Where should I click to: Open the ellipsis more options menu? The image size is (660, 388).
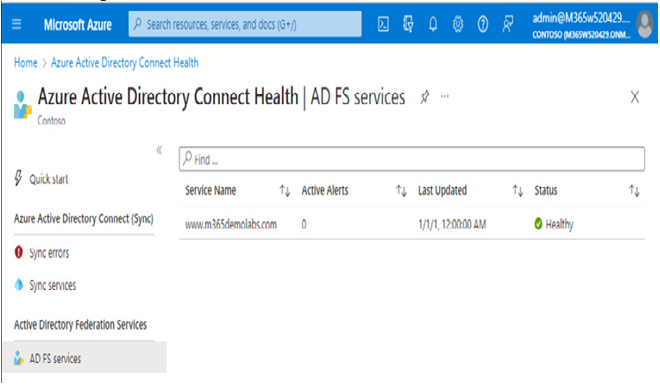(445, 96)
